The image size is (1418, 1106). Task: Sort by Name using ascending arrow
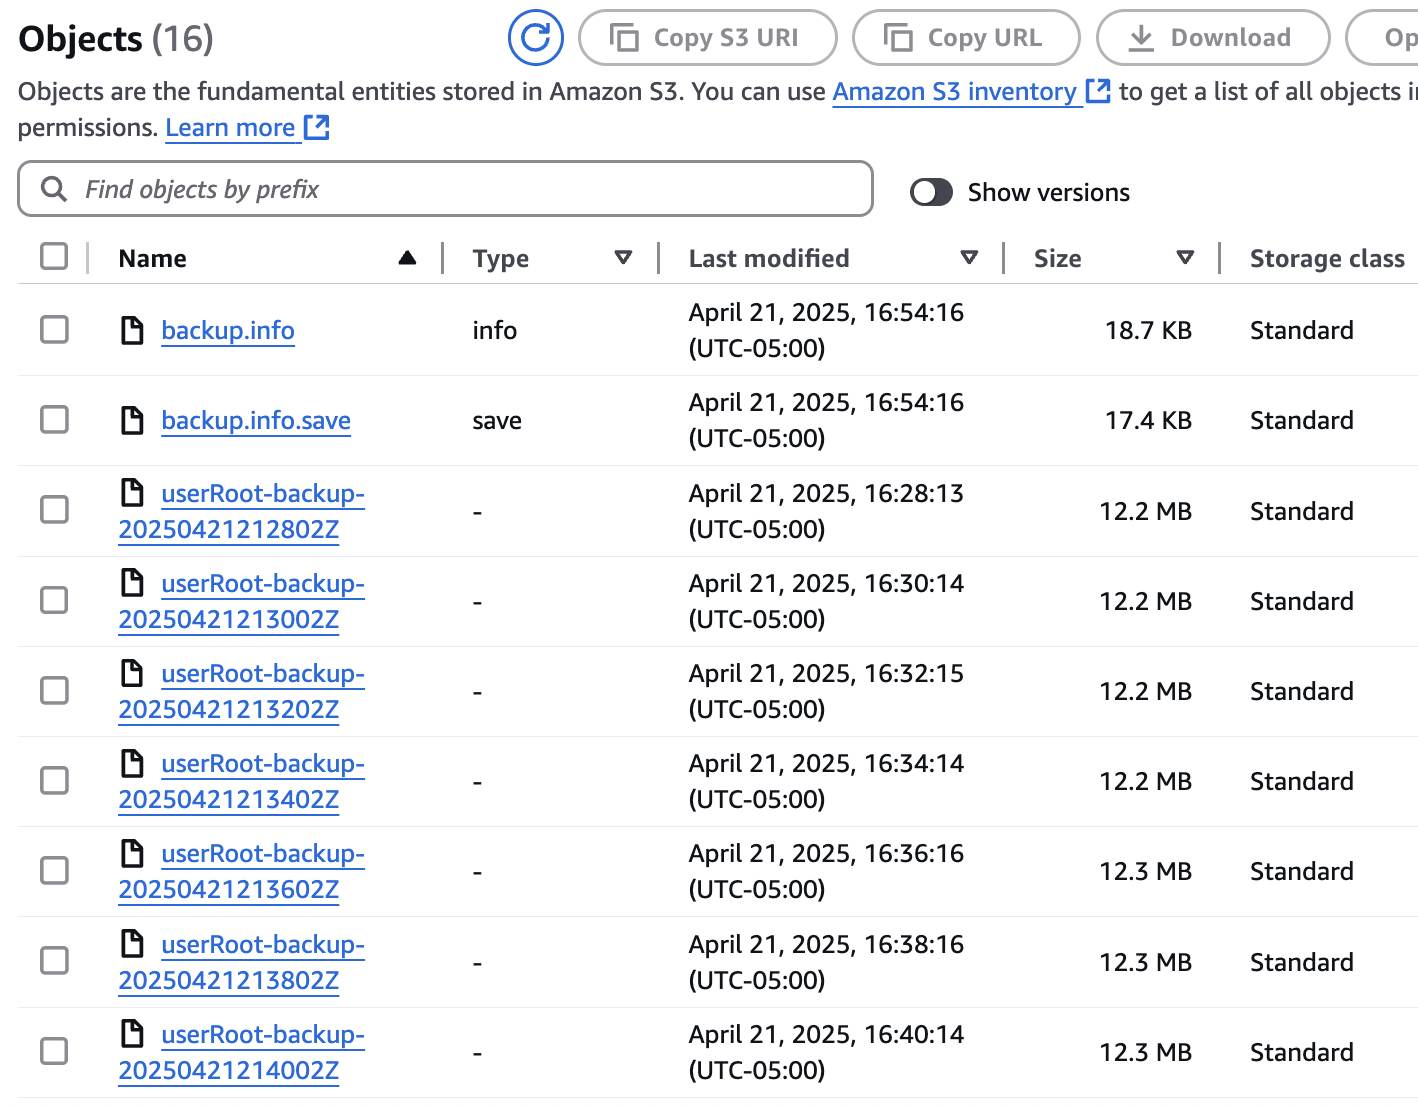pyautogui.click(x=407, y=258)
